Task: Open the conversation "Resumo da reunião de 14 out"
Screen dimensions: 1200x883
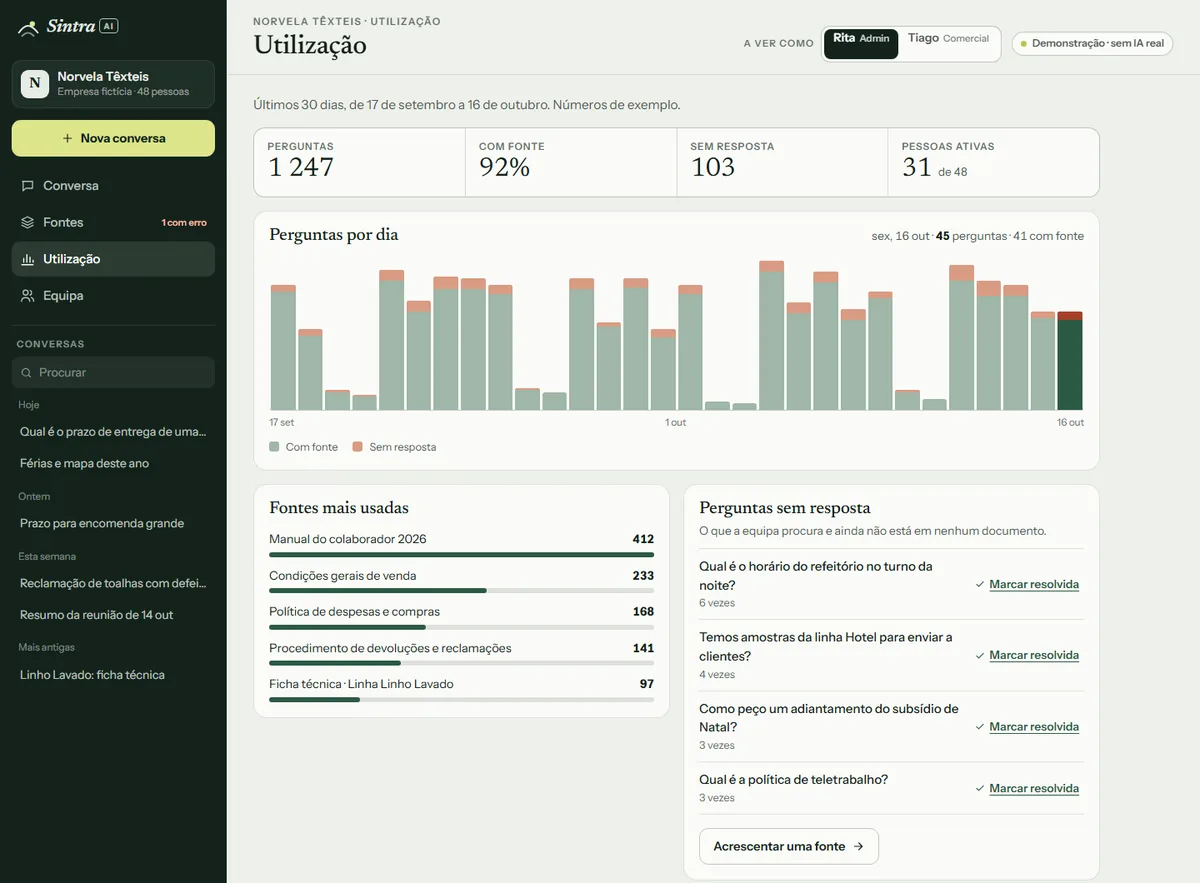Action: tap(113, 615)
